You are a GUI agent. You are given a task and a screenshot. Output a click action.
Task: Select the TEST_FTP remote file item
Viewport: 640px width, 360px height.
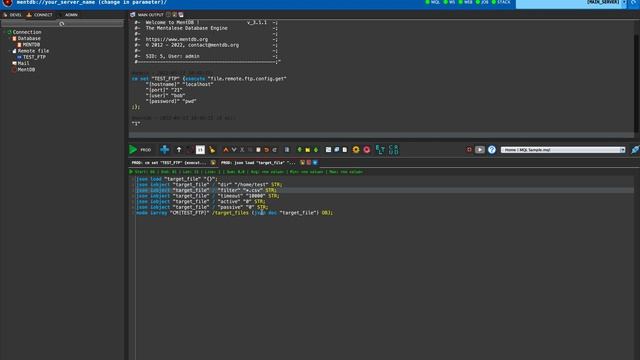pyautogui.click(x=34, y=57)
